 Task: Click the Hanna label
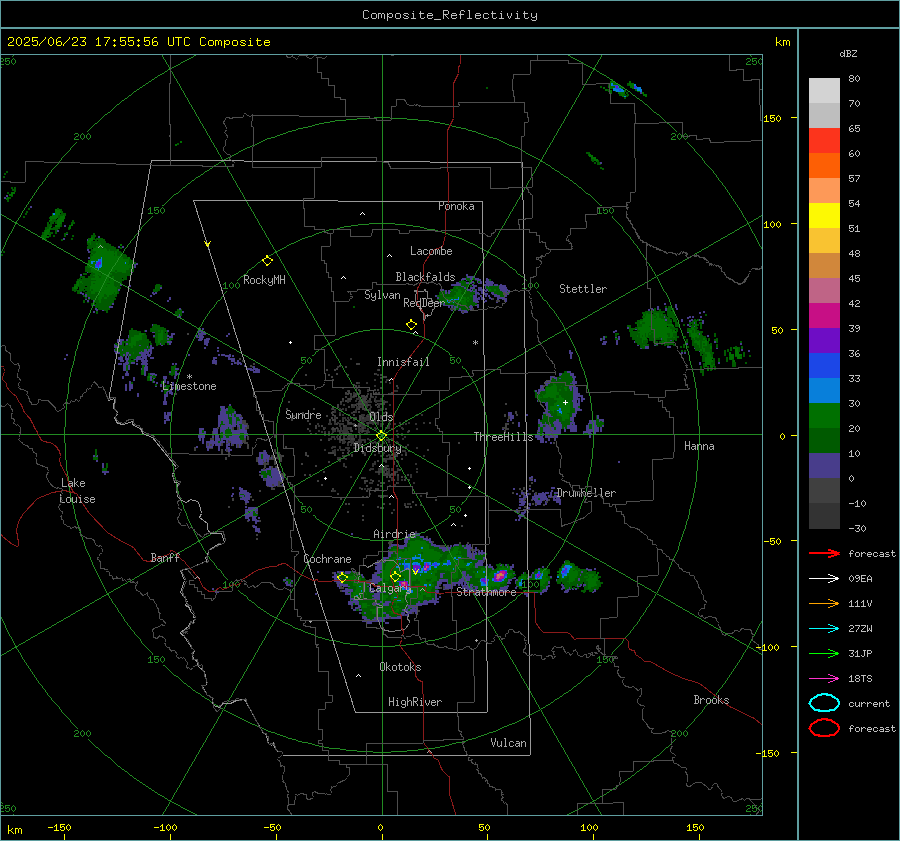pyautogui.click(x=699, y=446)
